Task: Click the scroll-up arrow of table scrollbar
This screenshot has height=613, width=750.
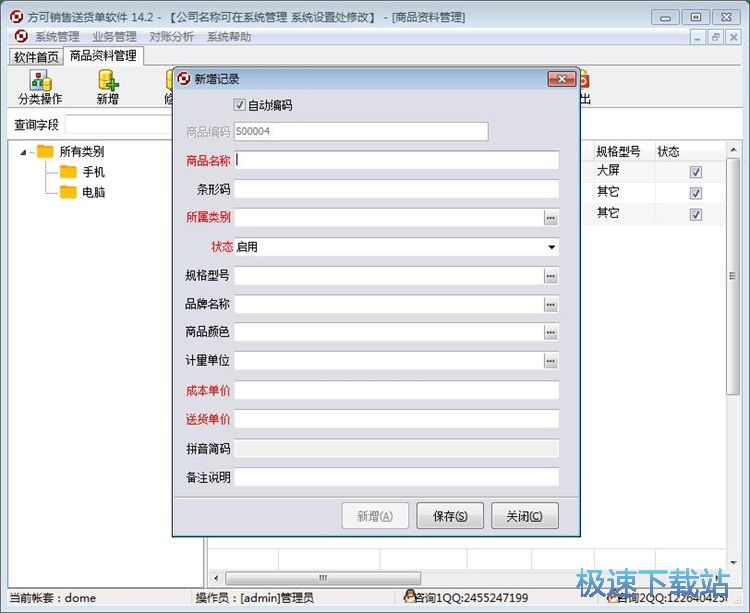Action: click(x=733, y=150)
